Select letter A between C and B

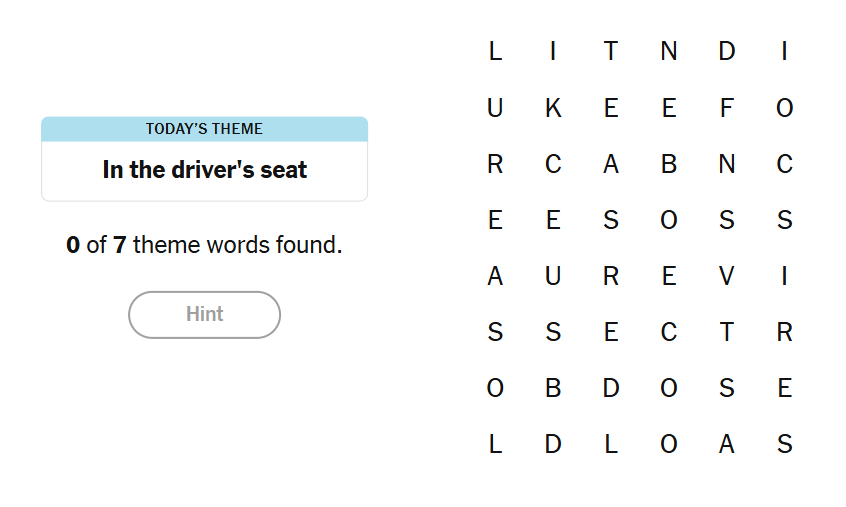coord(611,165)
